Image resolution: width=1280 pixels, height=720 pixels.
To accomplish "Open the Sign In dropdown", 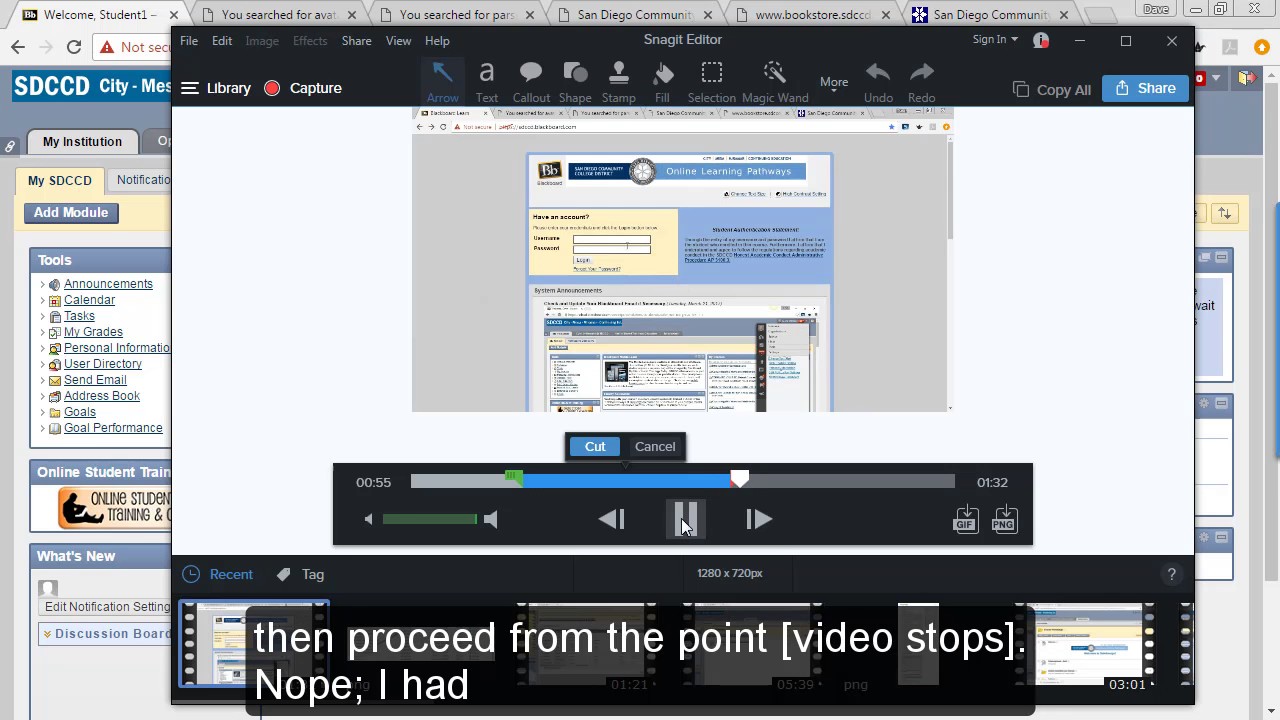I will point(995,39).
